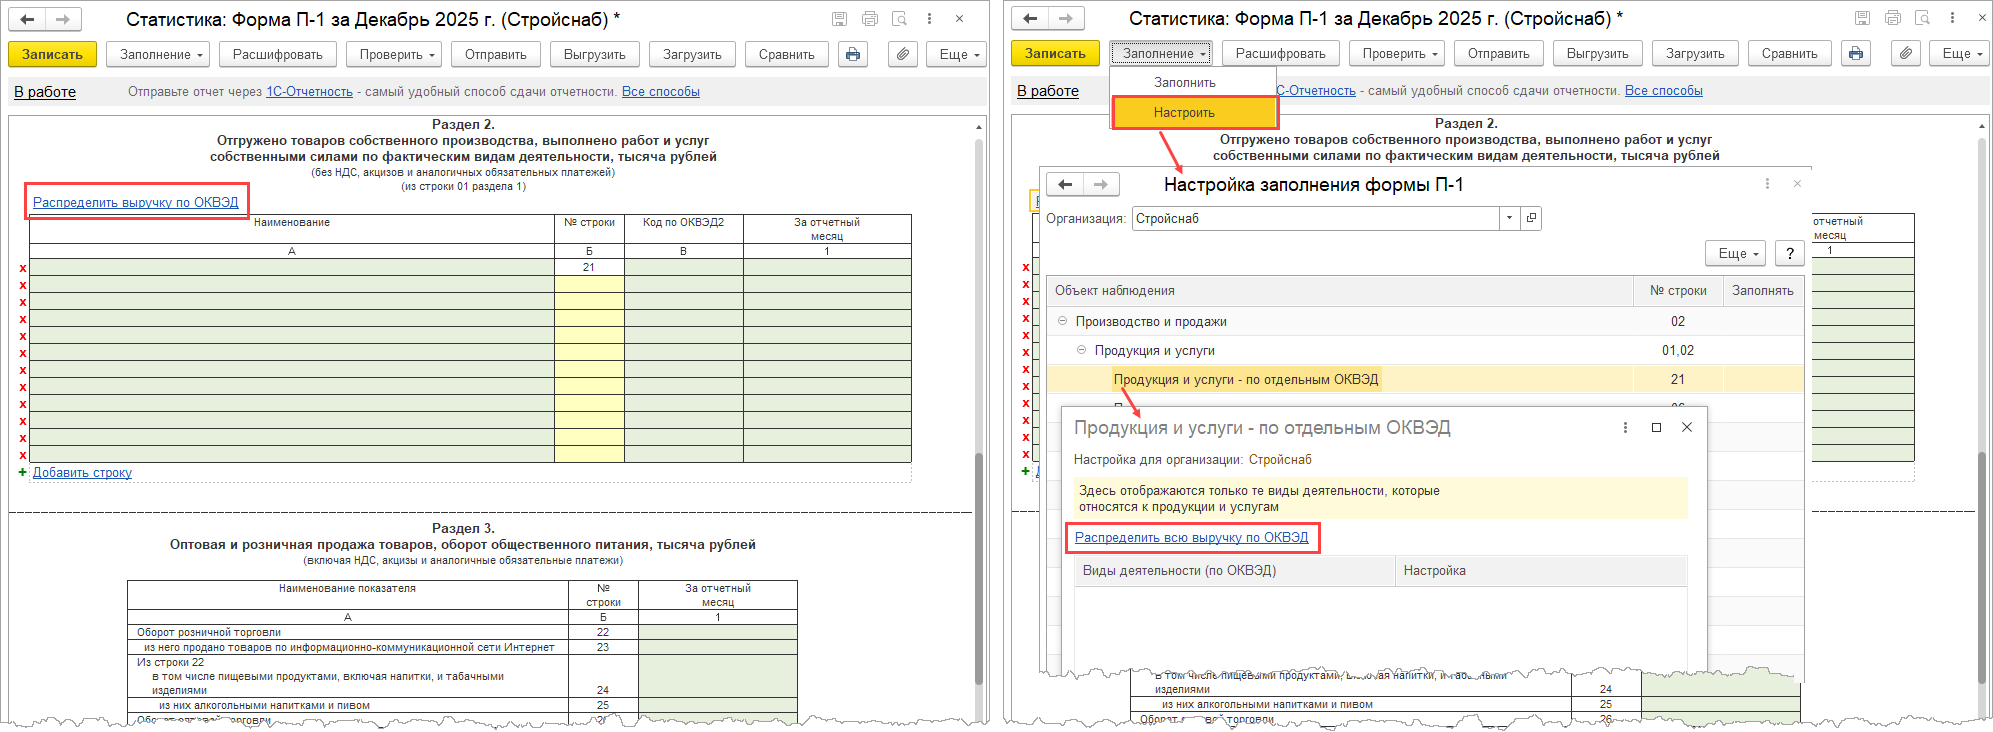The height and width of the screenshot is (732, 1993).
Task: Click the question mark help button
Action: (1789, 253)
